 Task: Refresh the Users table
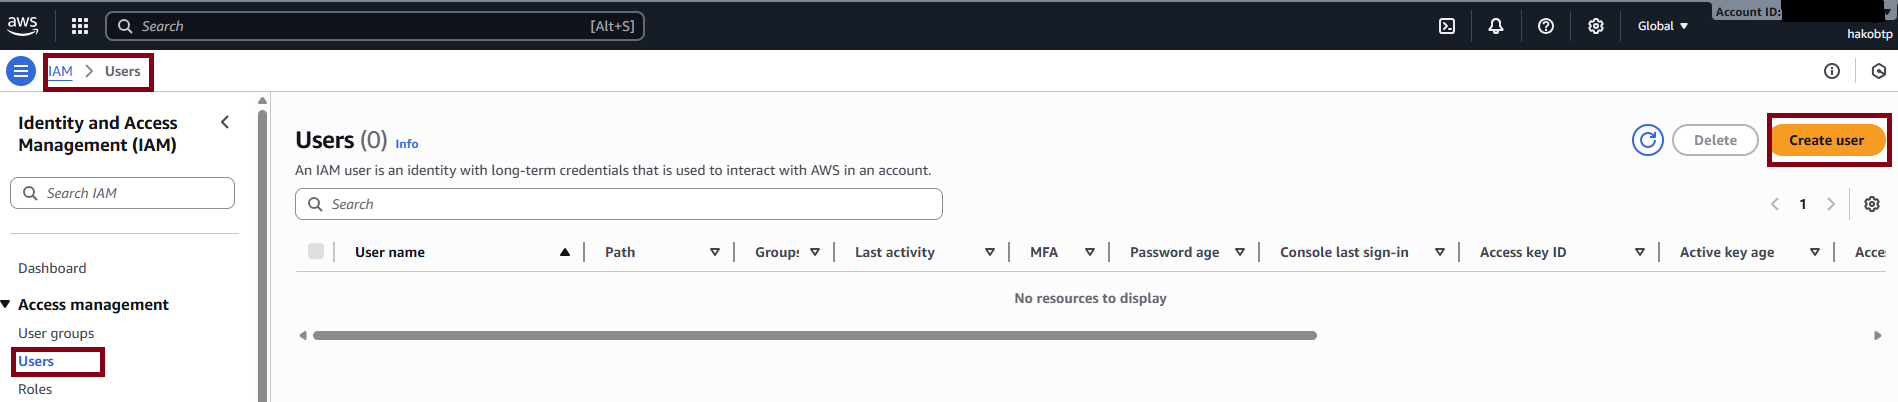tap(1647, 140)
